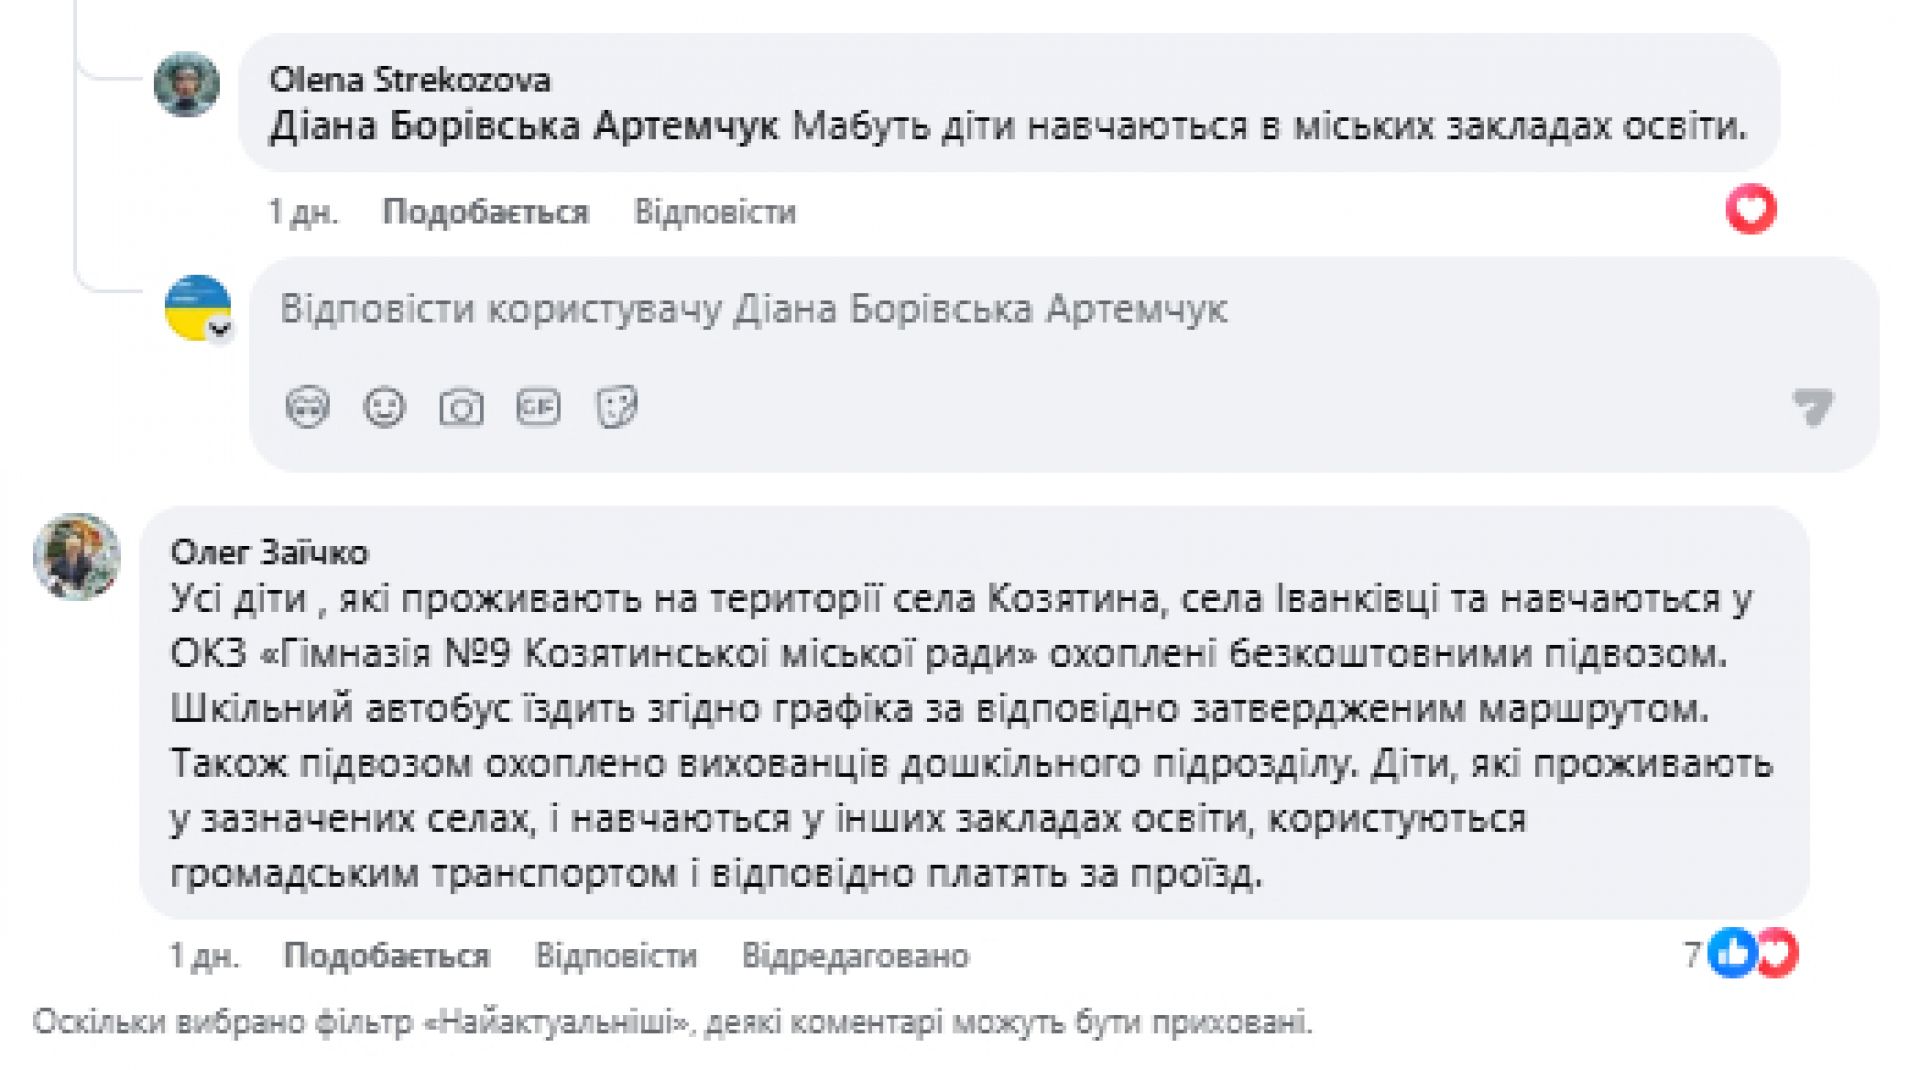View edit history via 'Відредаговано'
This screenshot has height=1070, width=1920.
(855, 956)
